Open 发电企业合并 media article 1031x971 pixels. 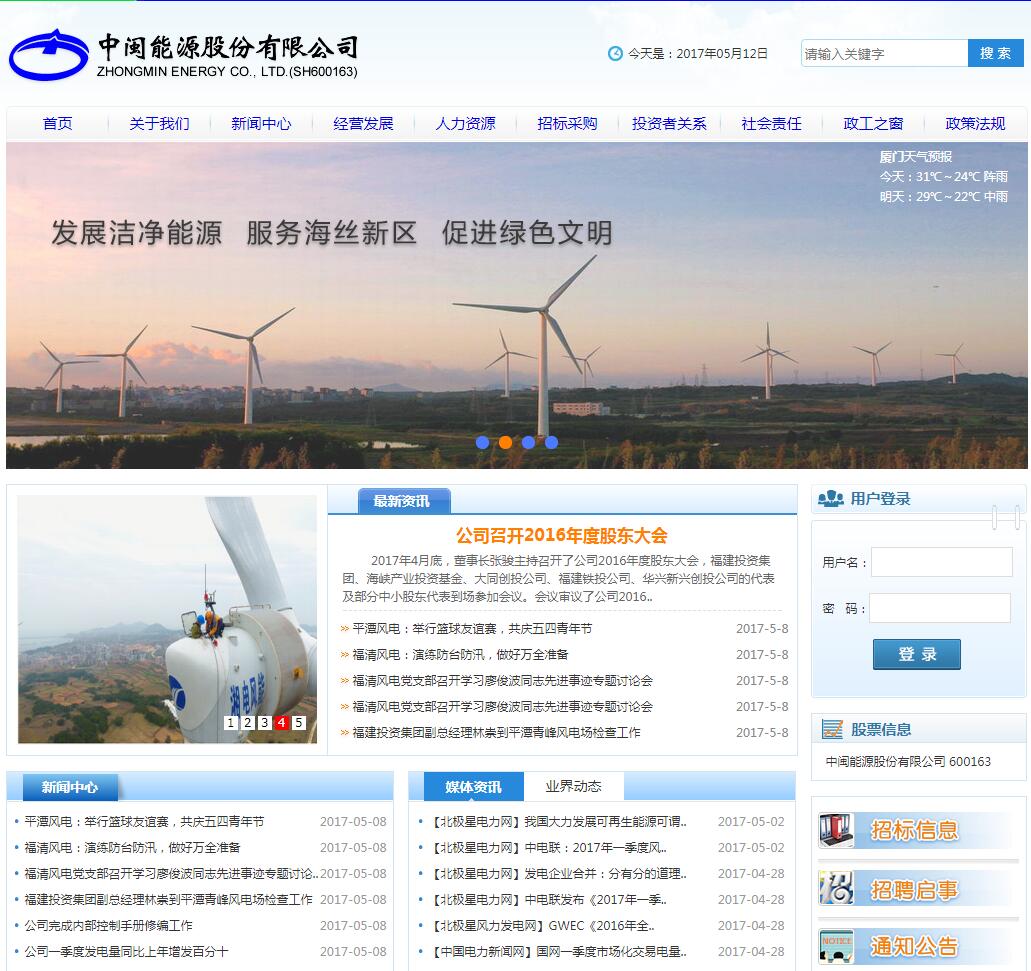[x=559, y=874]
